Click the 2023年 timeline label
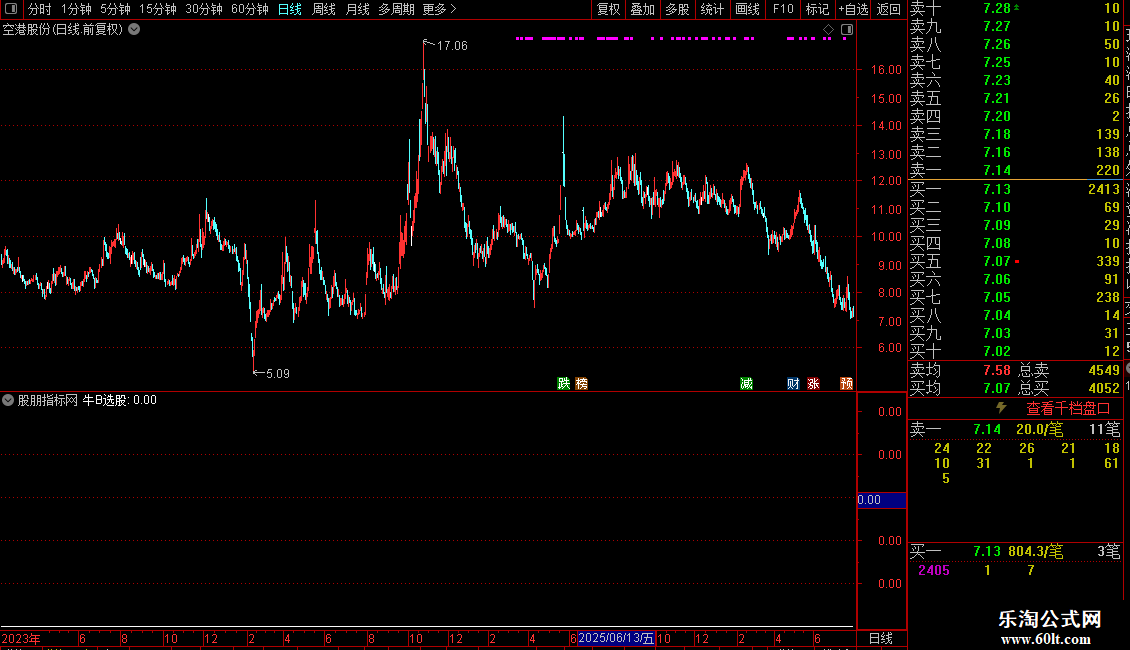This screenshot has width=1130, height=650. pyautogui.click(x=21, y=638)
